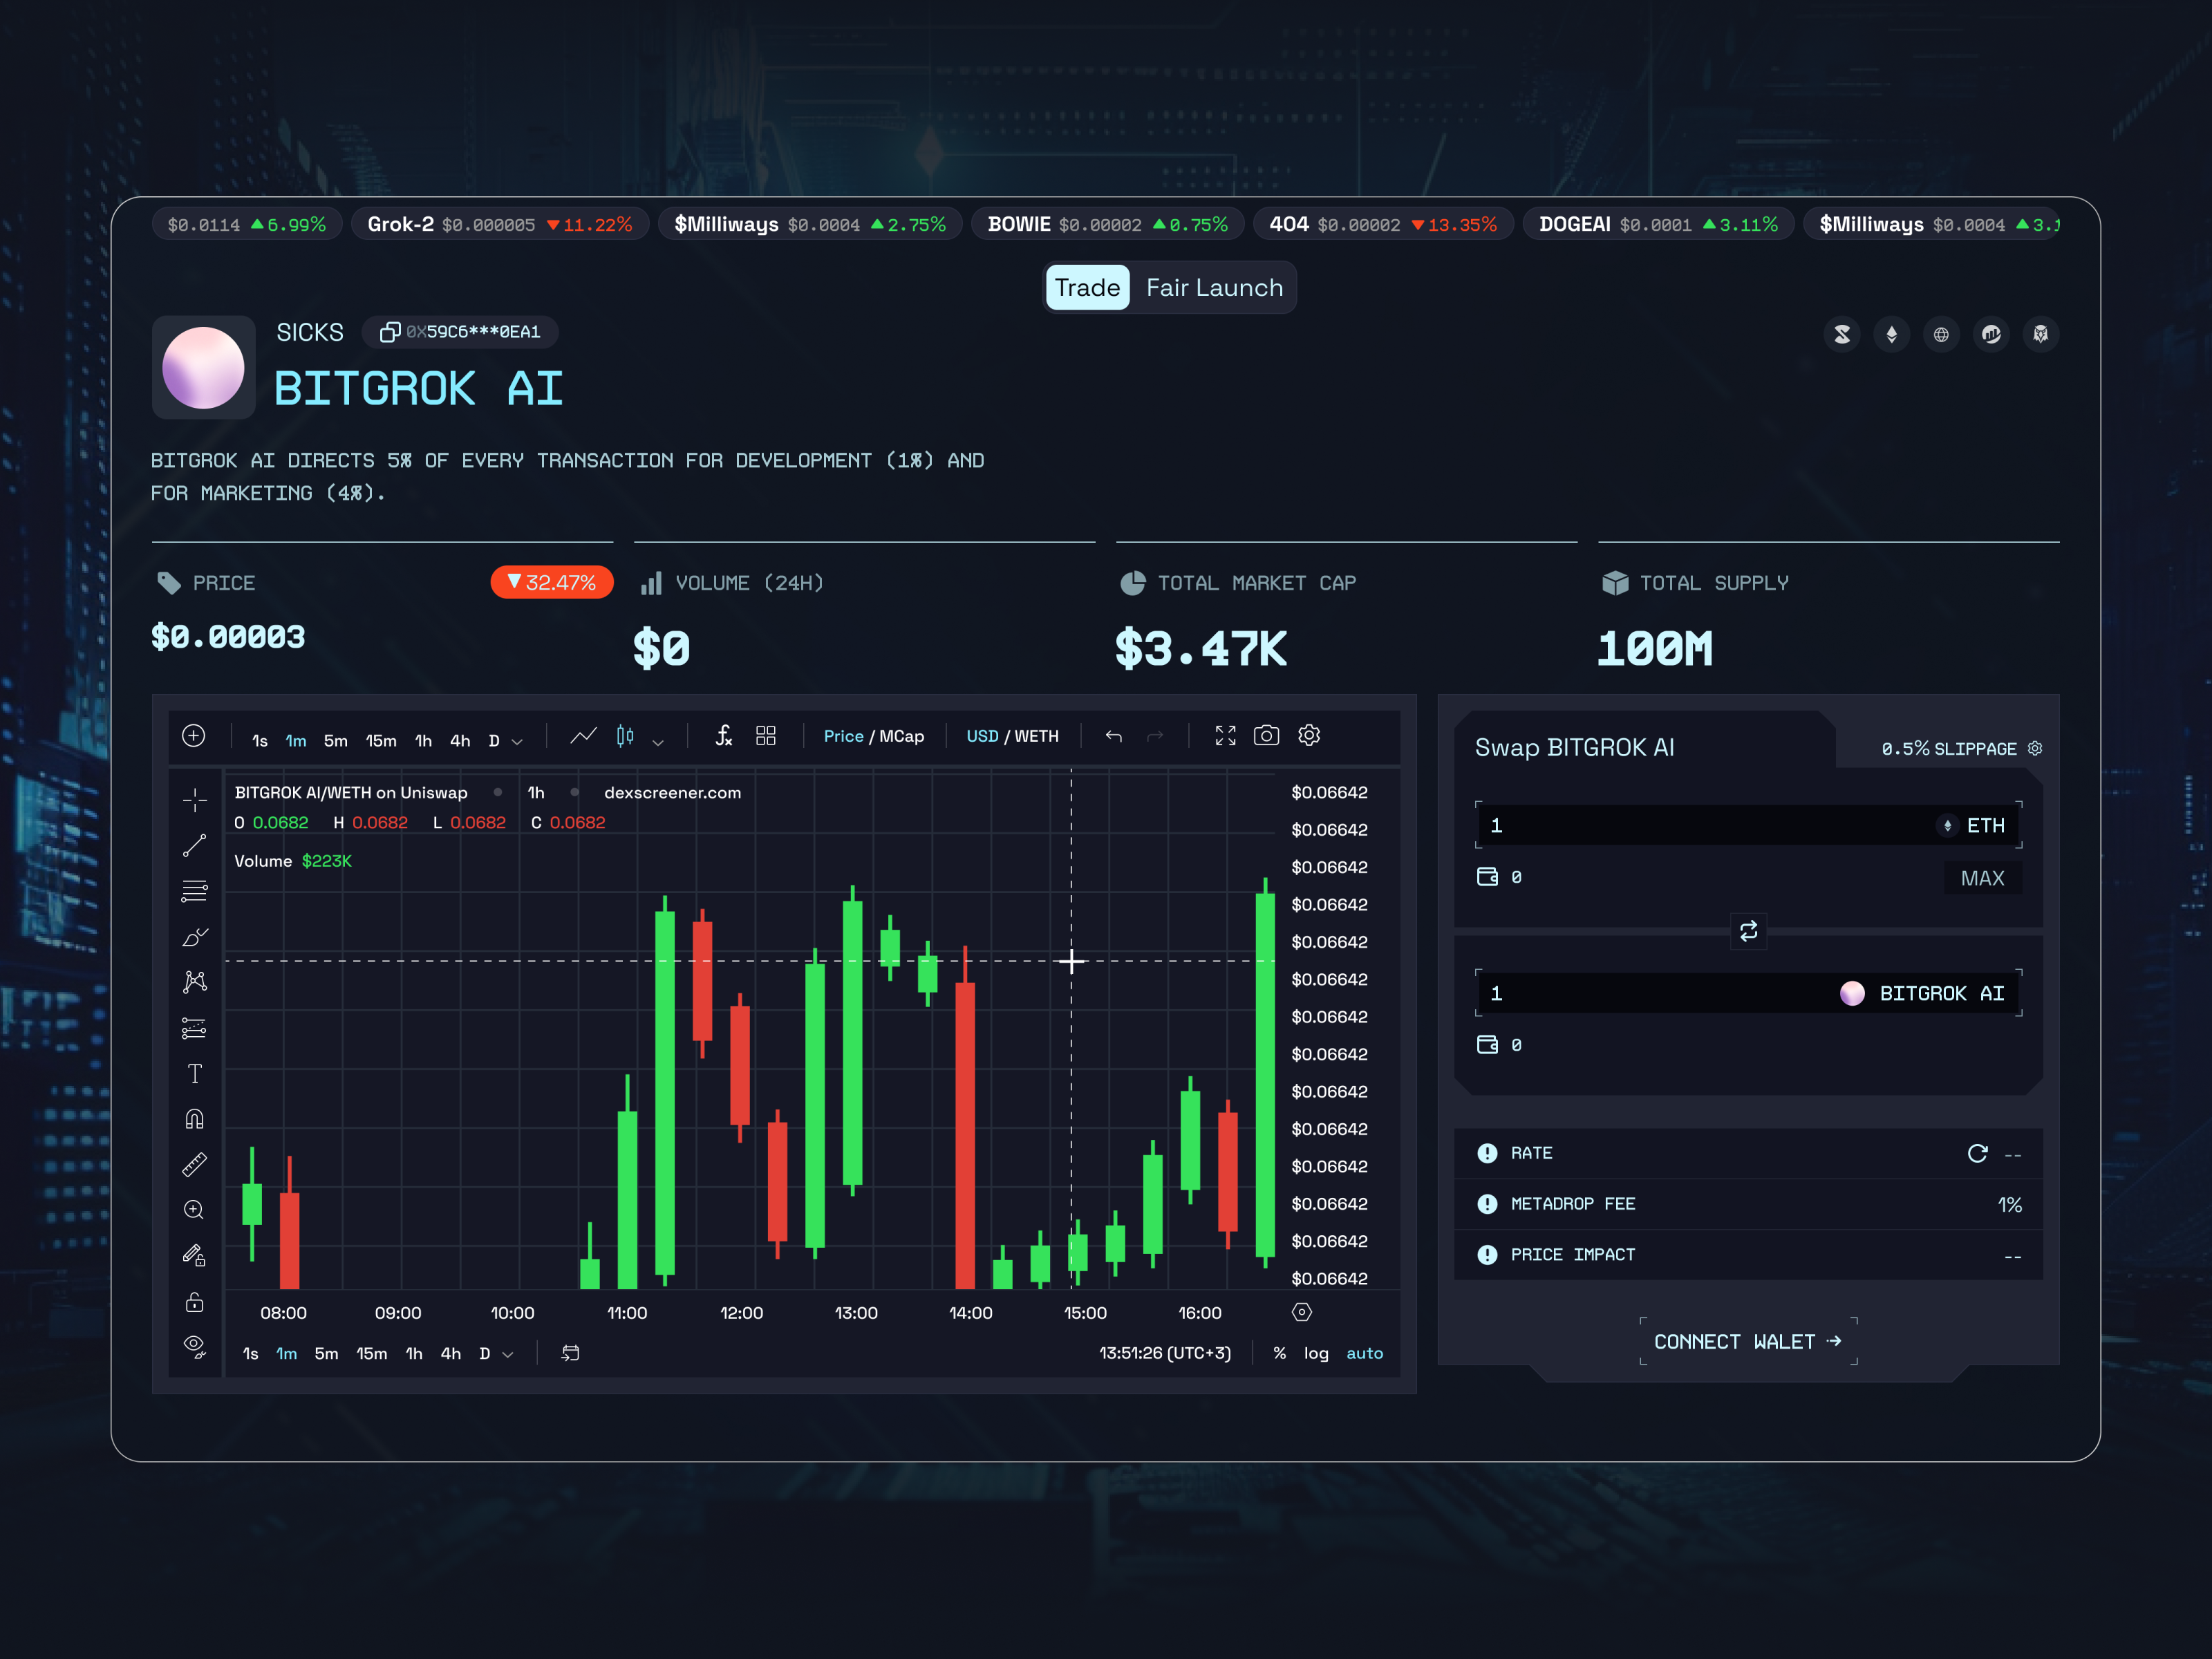This screenshot has height=1659, width=2212.
Task: Expand the timeframe dropdown next to D
Action: click(517, 740)
